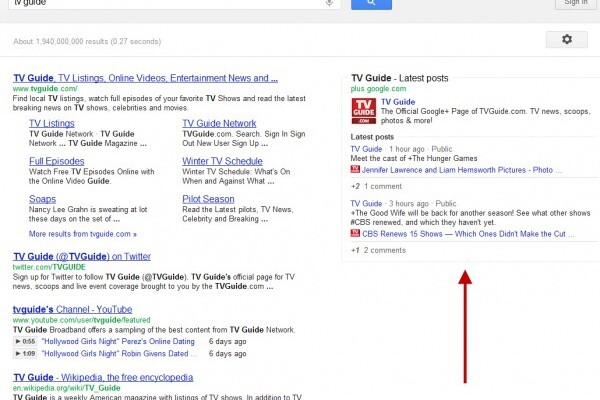Viewport: 600px width, 400px height.
Task: Open the gear settings menu
Action: coord(567,39)
